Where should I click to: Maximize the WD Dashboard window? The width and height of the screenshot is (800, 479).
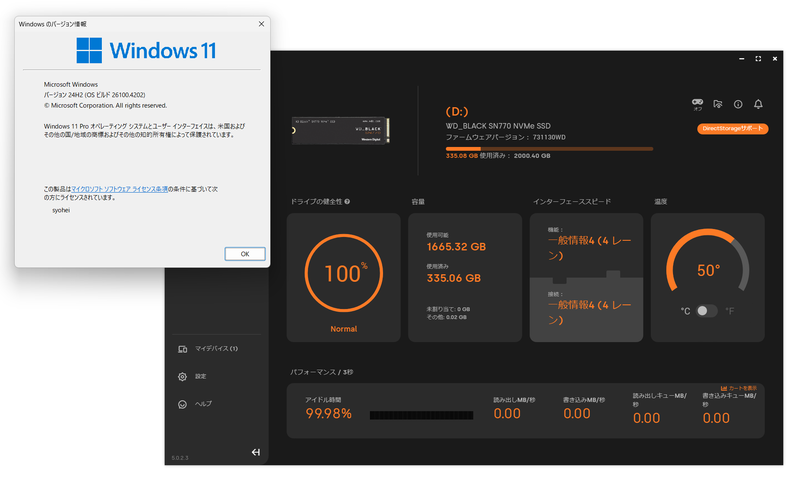[758, 59]
